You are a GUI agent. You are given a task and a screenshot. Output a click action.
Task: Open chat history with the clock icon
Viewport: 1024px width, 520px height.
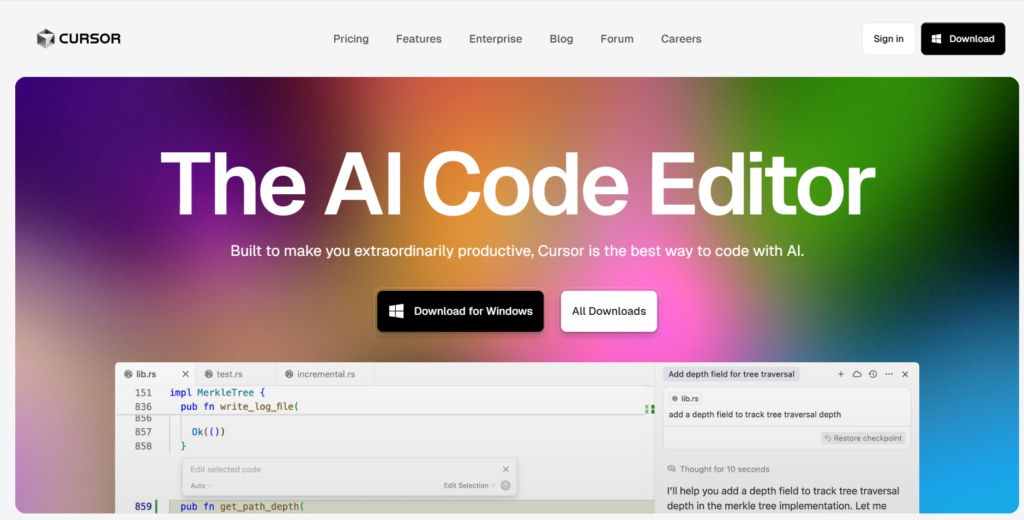tap(872, 374)
